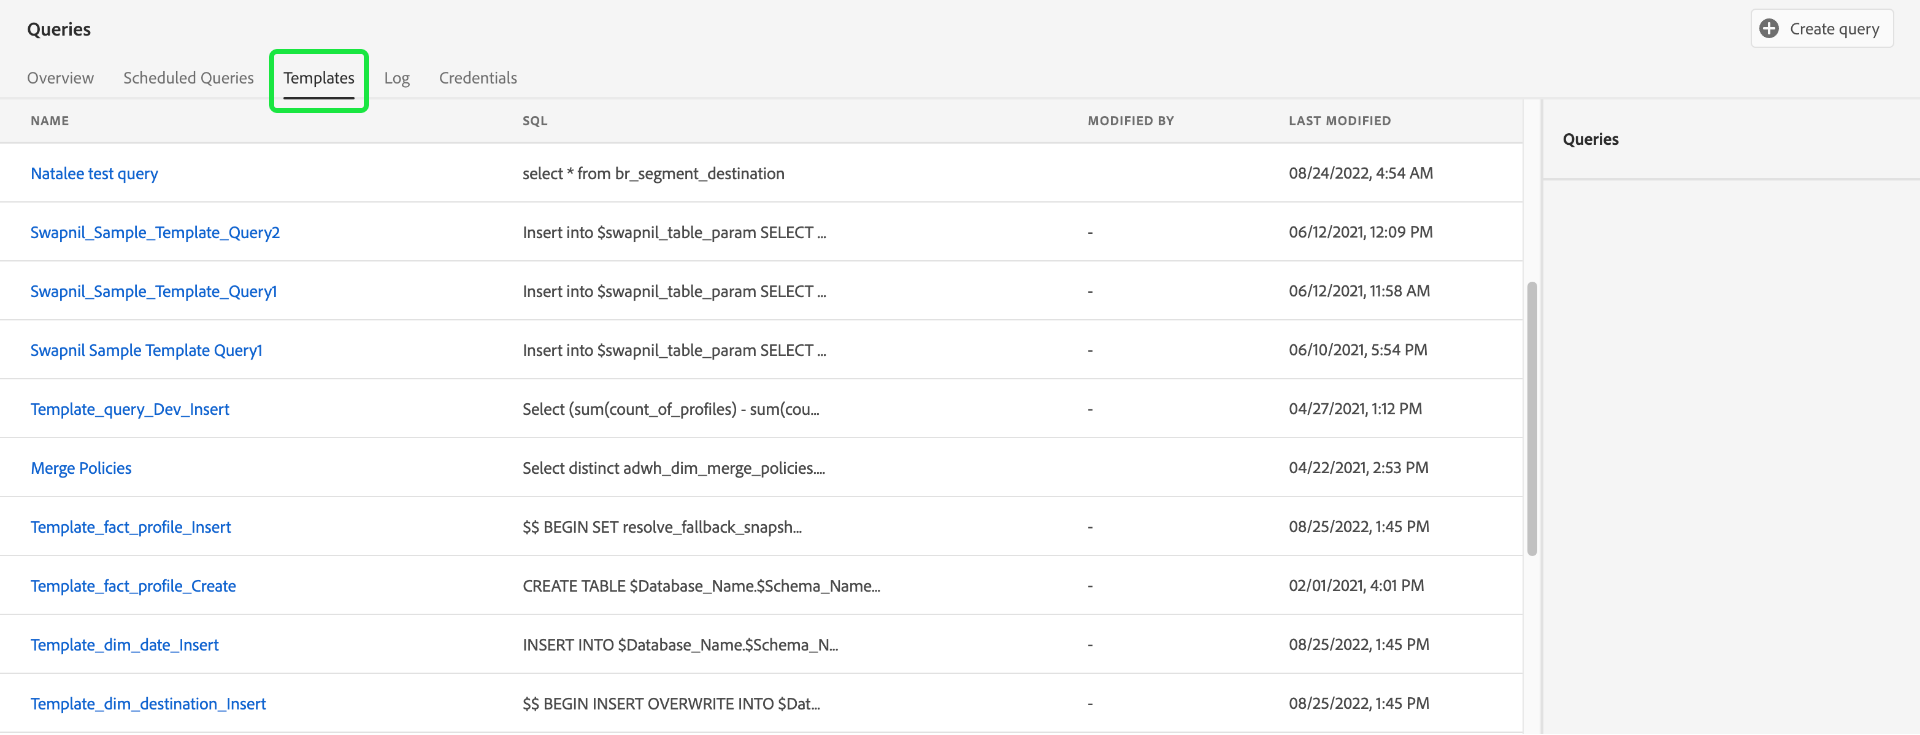This screenshot has width=1920, height=735.
Task: Open Swapnil Sample Template Query1 with spaces
Action: point(146,351)
